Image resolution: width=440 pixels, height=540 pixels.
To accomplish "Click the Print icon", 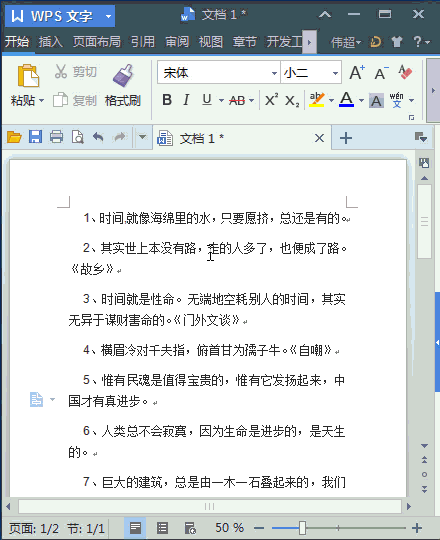I will (x=56, y=137).
